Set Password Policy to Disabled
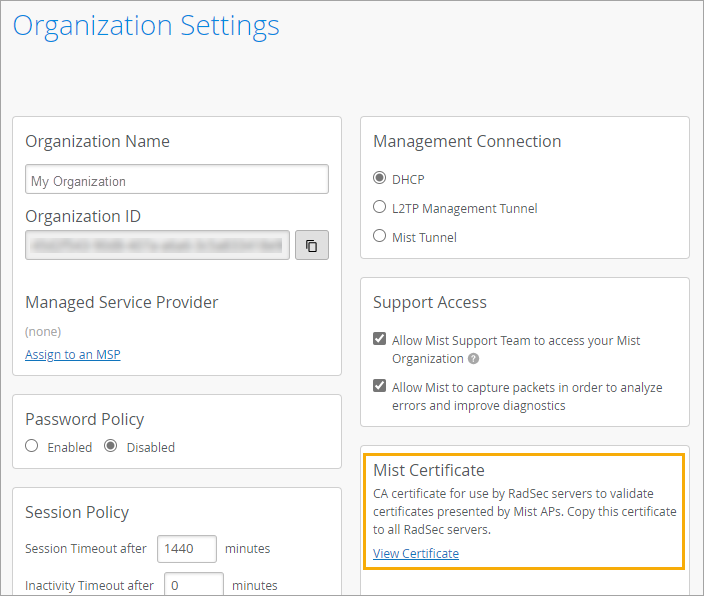The width and height of the screenshot is (704, 596). coord(111,447)
